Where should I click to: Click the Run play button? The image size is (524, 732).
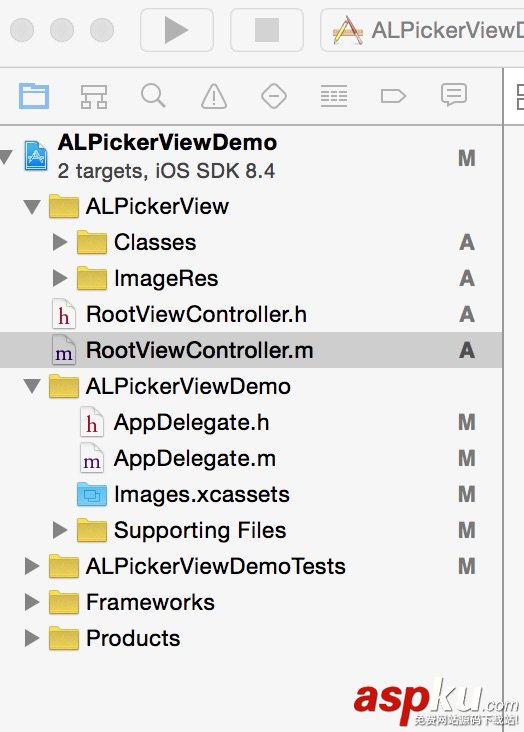coord(177,30)
